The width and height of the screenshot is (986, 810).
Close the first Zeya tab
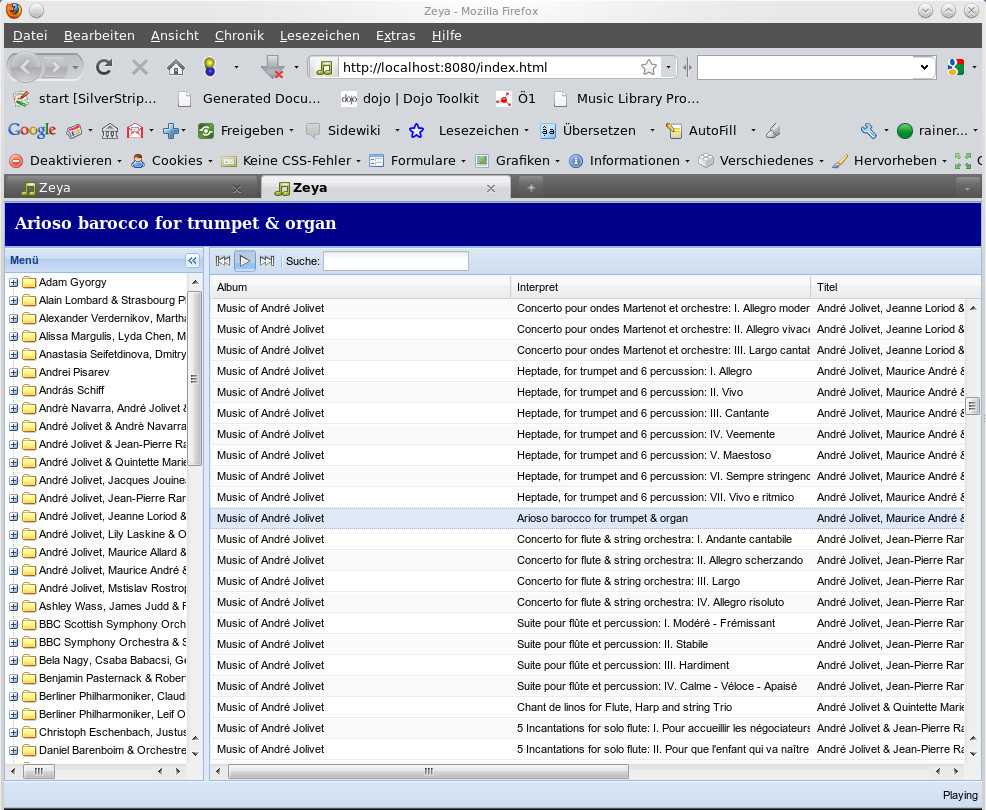point(237,188)
